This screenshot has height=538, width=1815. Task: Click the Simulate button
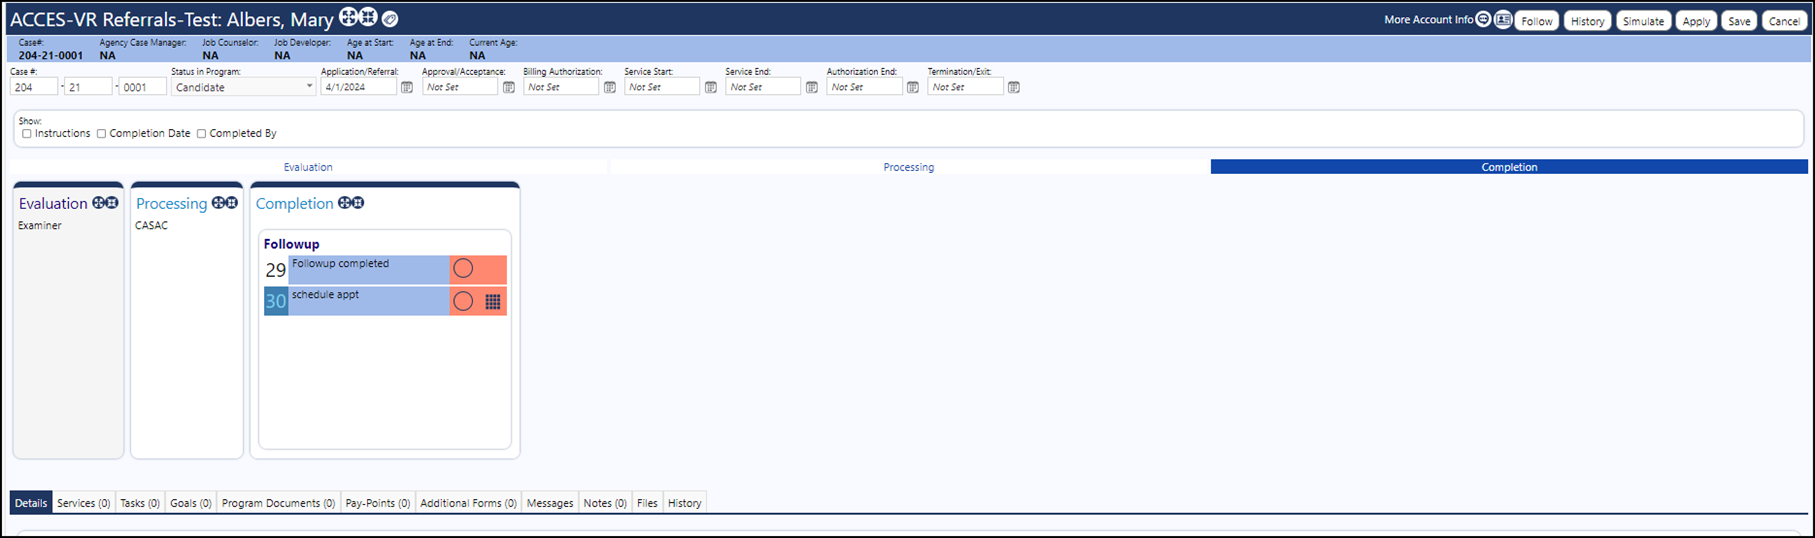1643,21
